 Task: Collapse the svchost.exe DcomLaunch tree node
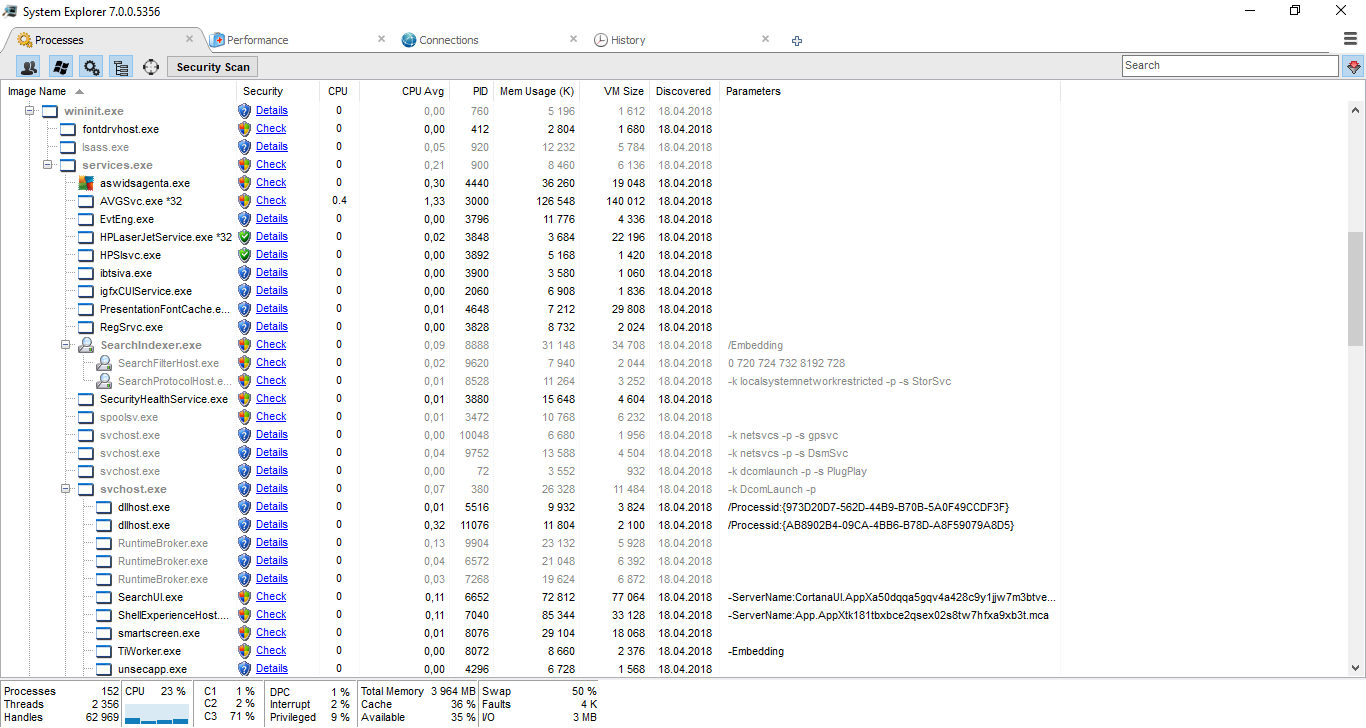point(65,489)
